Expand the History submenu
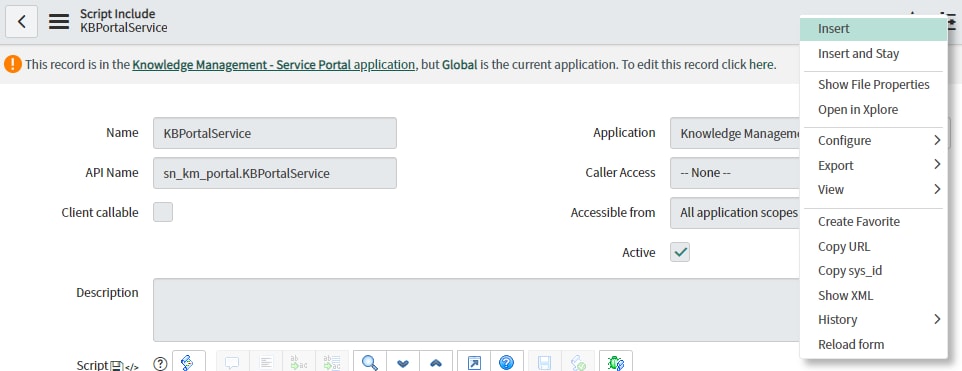The image size is (962, 371). point(874,319)
